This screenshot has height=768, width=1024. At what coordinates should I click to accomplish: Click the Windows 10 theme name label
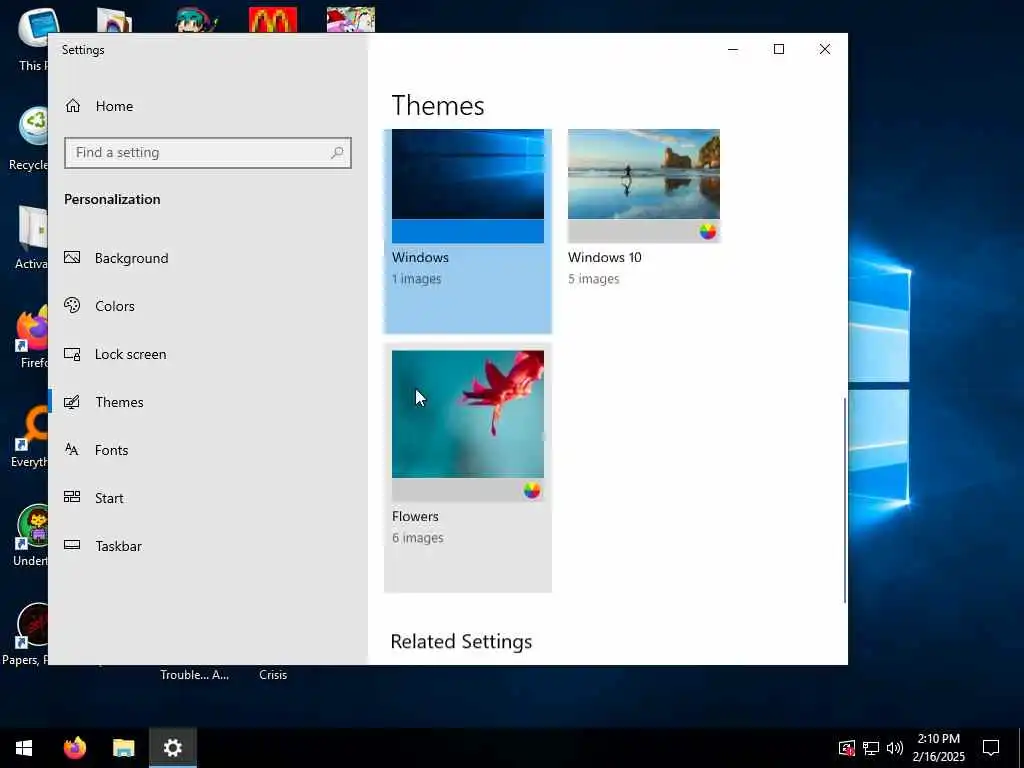(605, 257)
